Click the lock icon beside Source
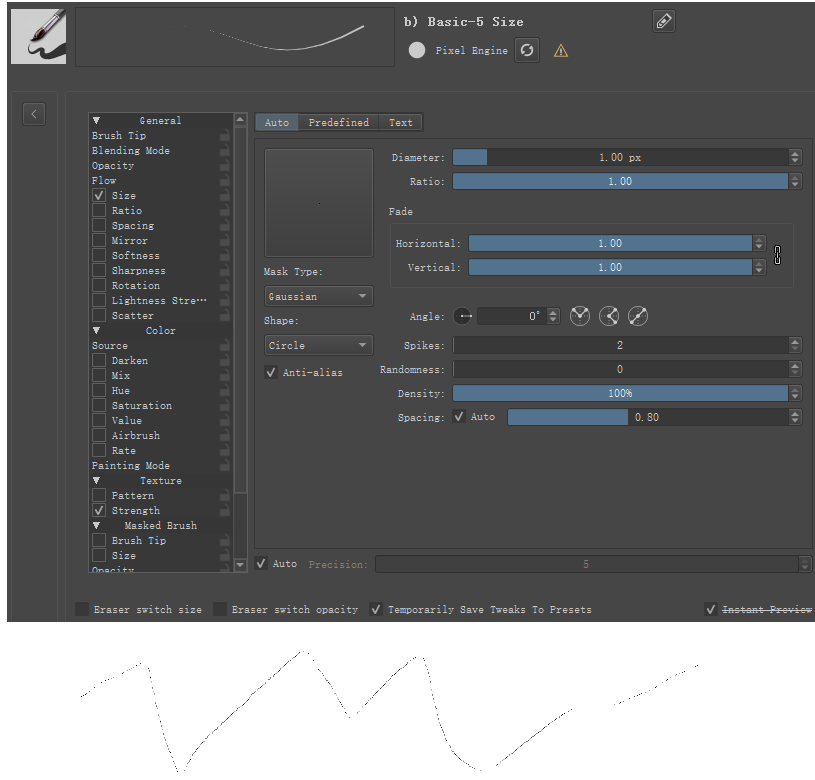 [x=225, y=346]
